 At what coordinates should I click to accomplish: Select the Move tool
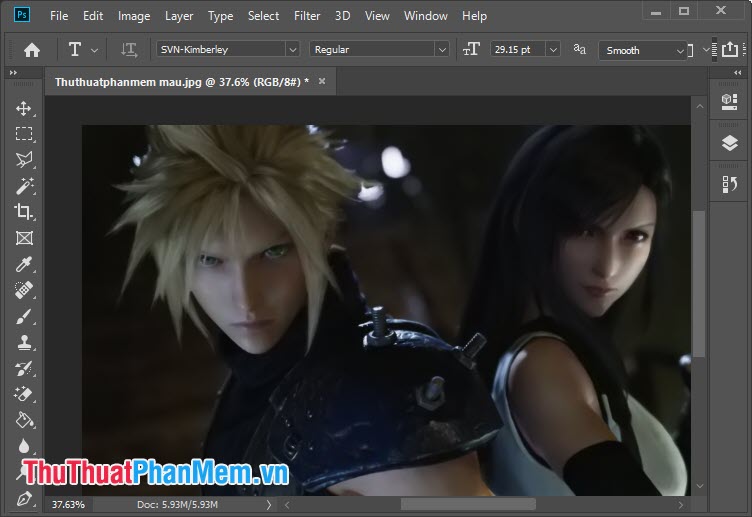click(x=24, y=108)
